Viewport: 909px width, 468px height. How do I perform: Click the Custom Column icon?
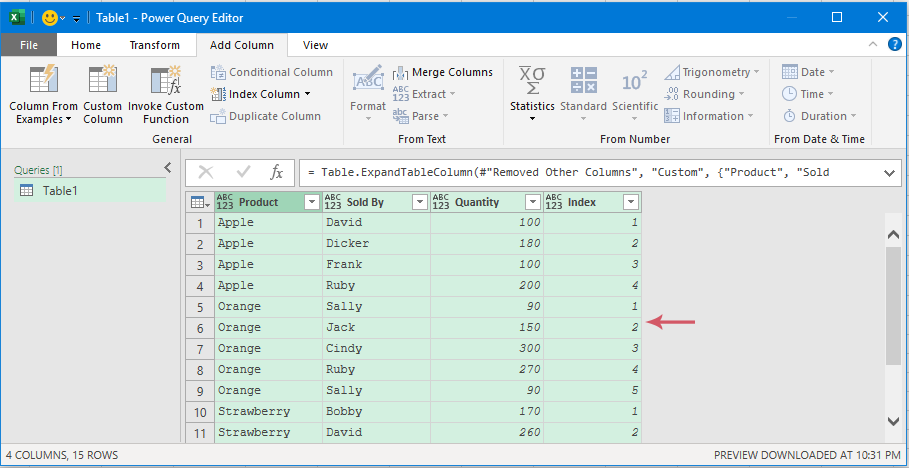[x=102, y=80]
